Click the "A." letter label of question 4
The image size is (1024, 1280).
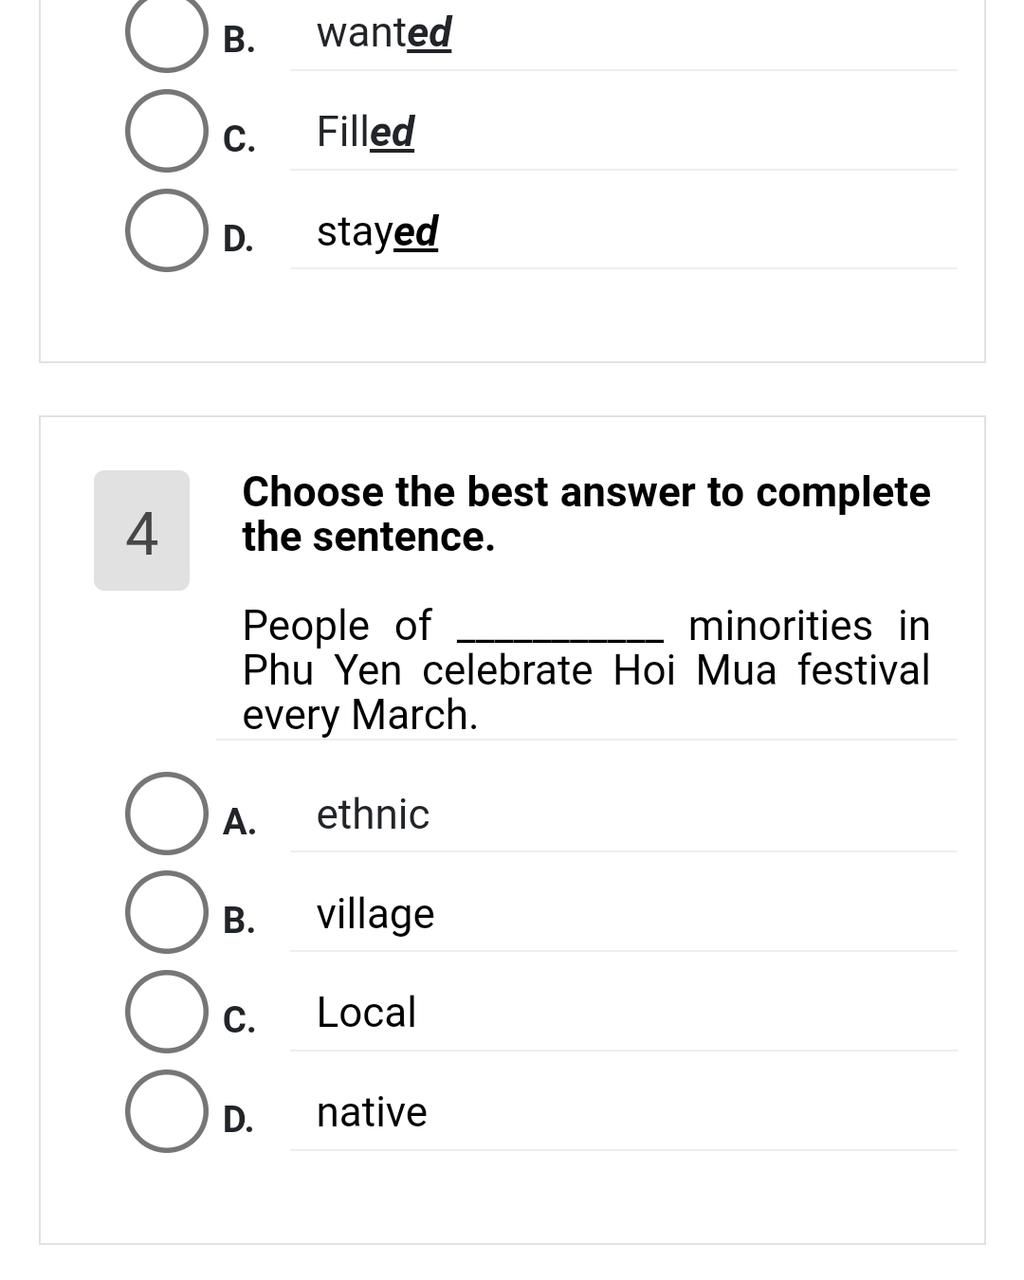point(239,822)
